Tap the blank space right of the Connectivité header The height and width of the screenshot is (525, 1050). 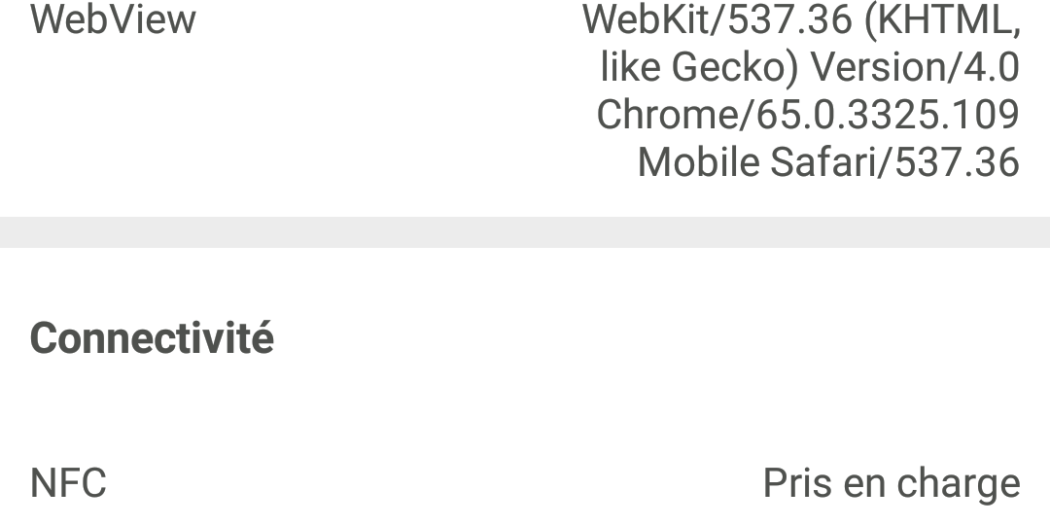[650, 340]
